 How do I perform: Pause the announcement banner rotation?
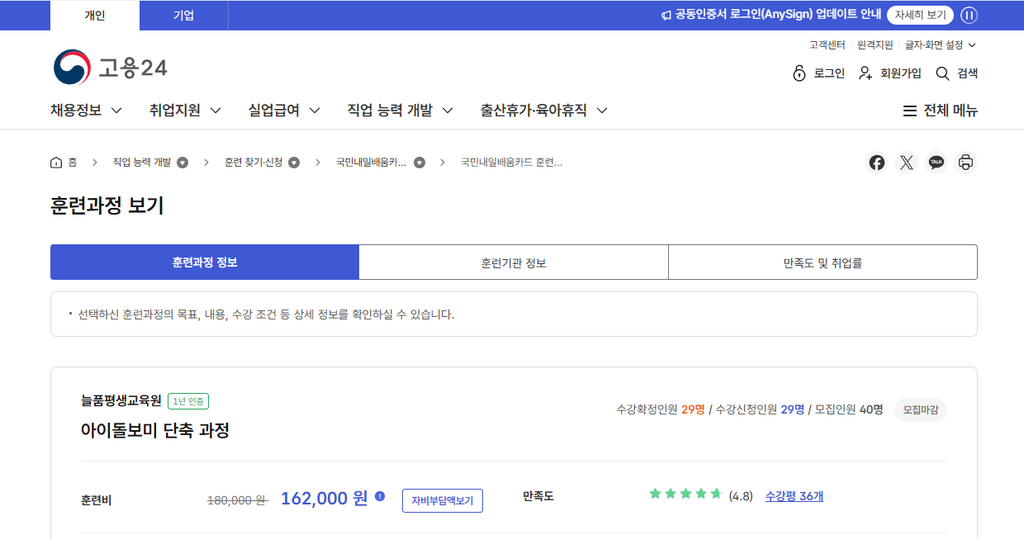click(969, 15)
